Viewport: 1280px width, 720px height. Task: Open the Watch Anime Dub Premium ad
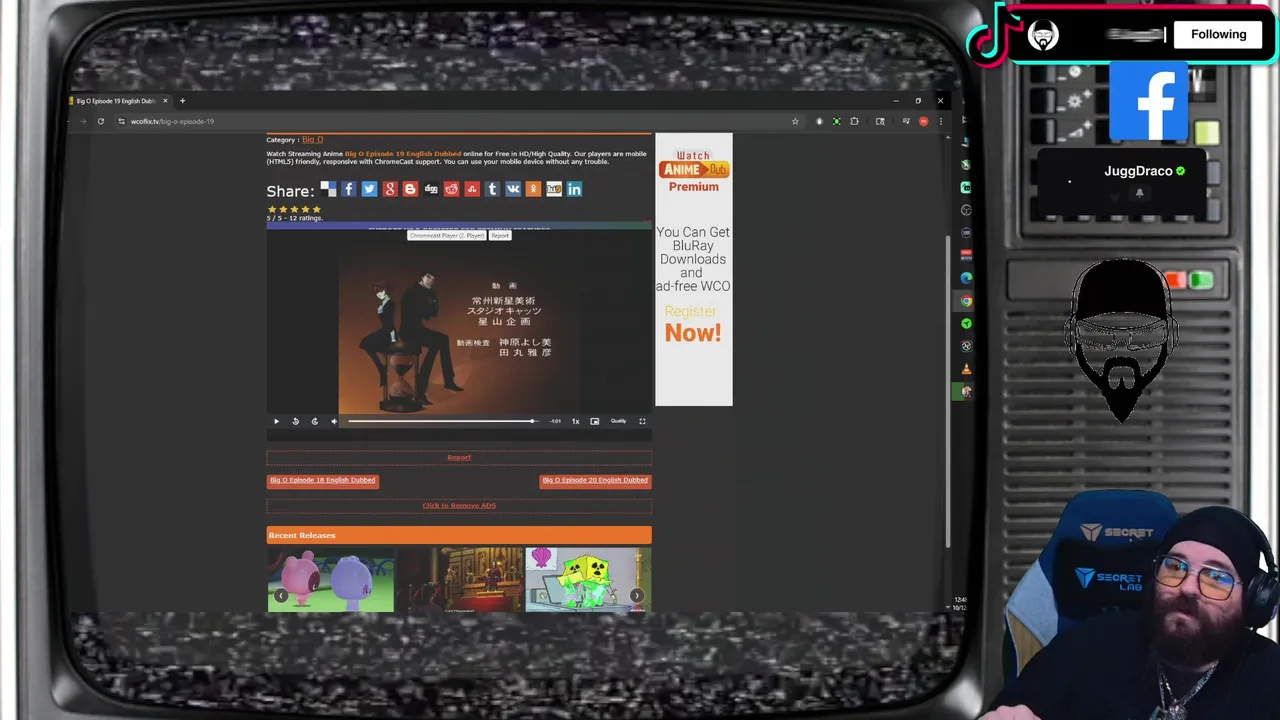[693, 270]
